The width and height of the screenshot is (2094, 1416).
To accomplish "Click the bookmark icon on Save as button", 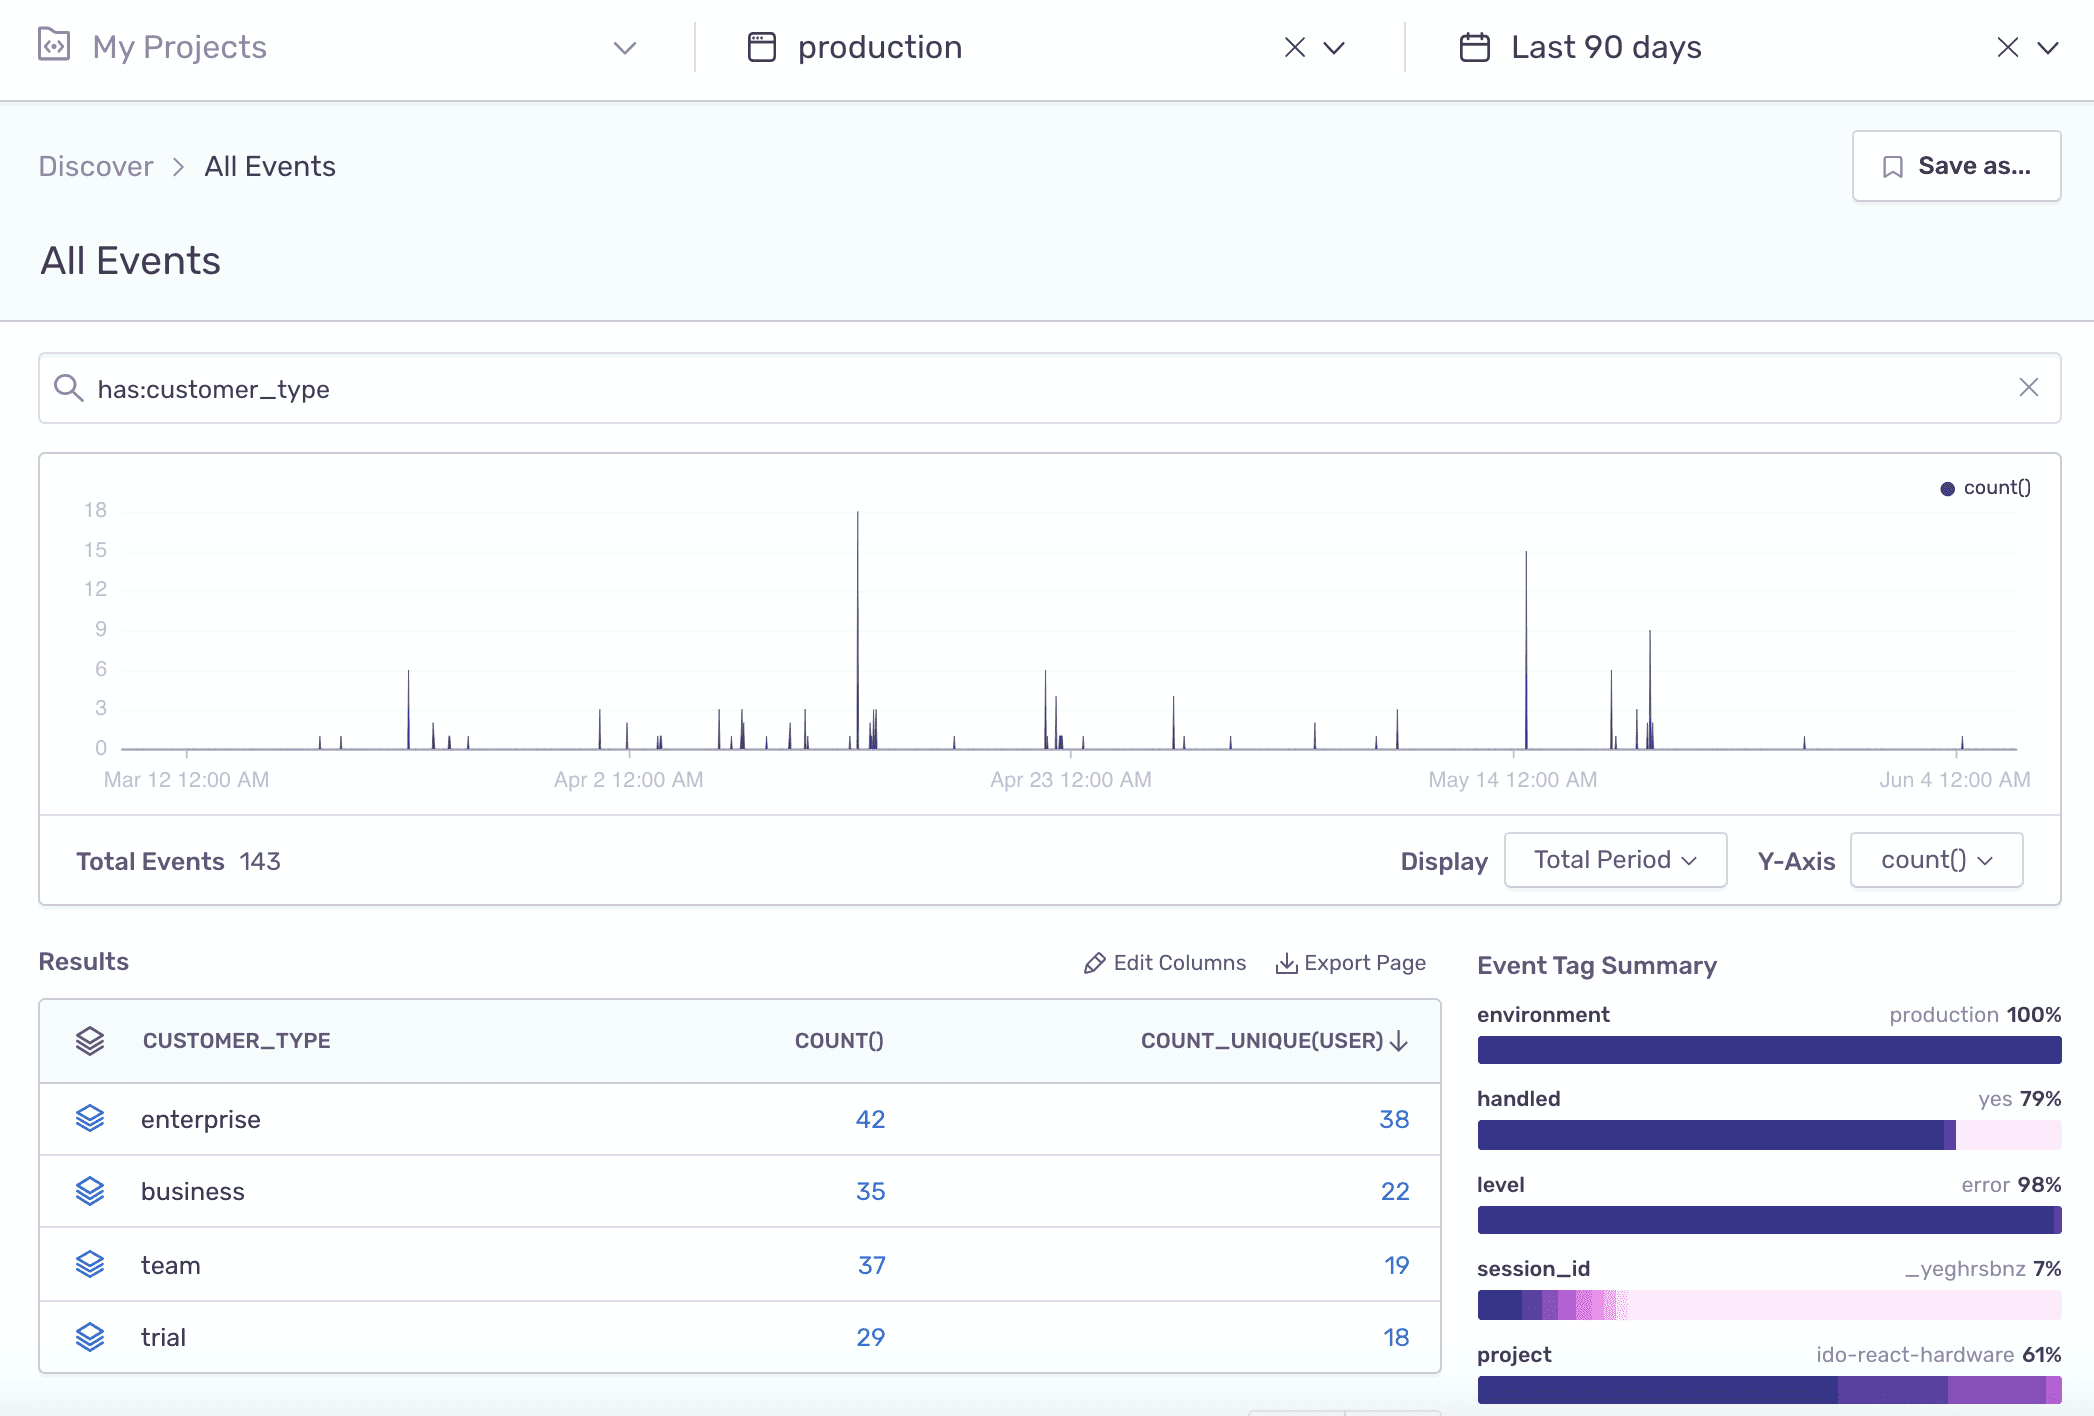I will pos(1893,166).
